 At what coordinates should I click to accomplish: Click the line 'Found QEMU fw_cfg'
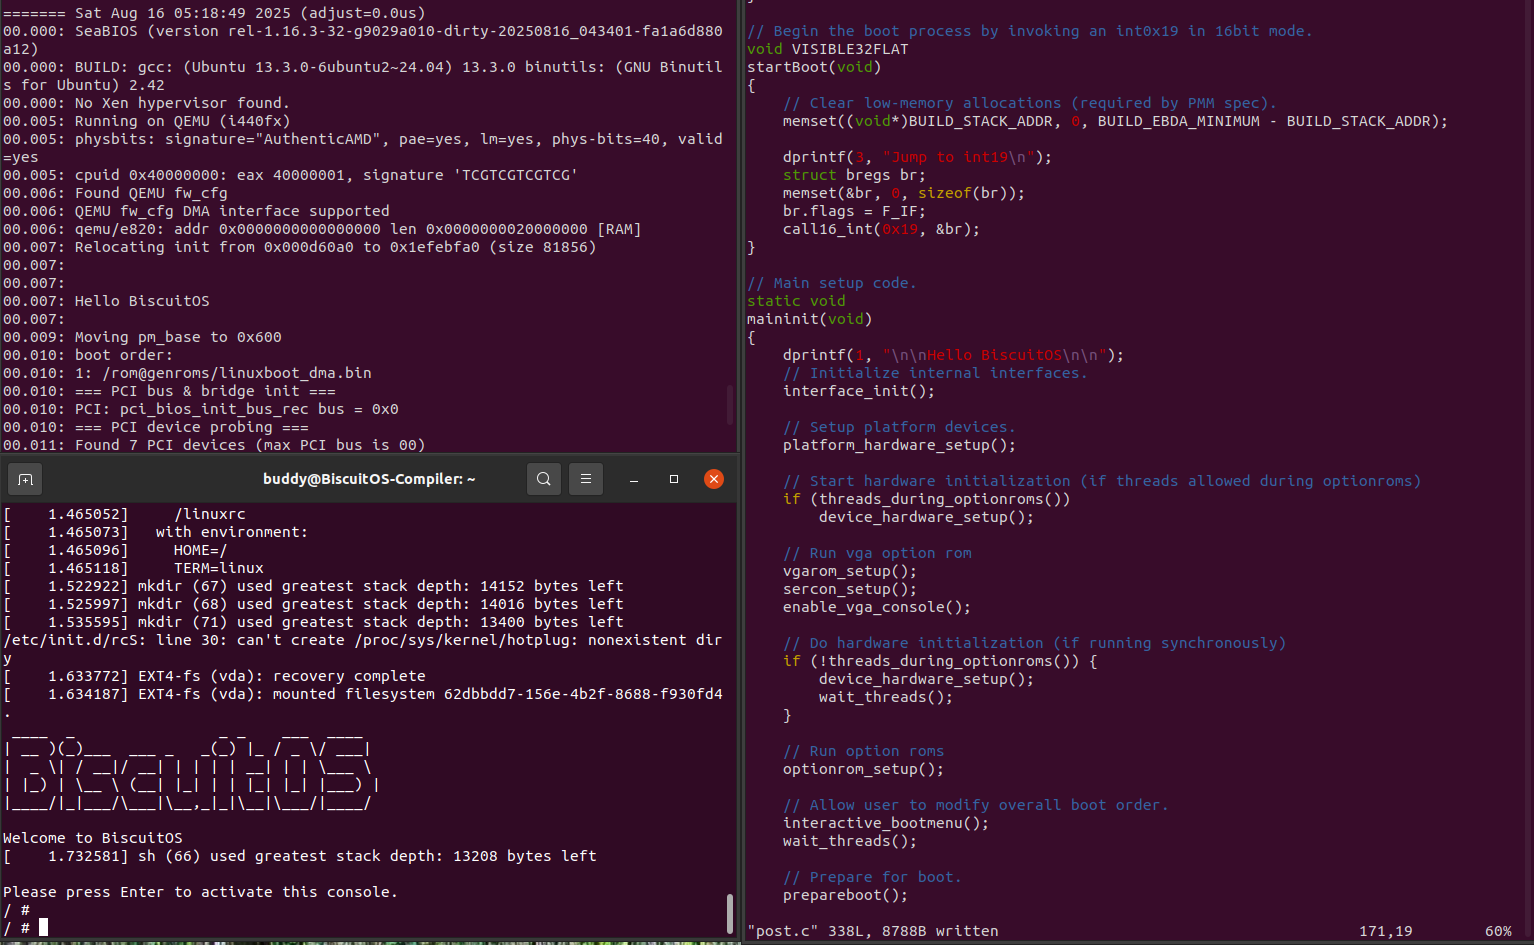pyautogui.click(x=151, y=193)
